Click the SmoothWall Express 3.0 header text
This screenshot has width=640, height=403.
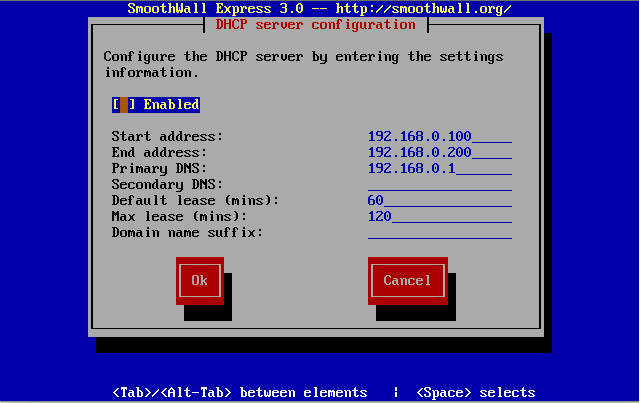click(319, 8)
